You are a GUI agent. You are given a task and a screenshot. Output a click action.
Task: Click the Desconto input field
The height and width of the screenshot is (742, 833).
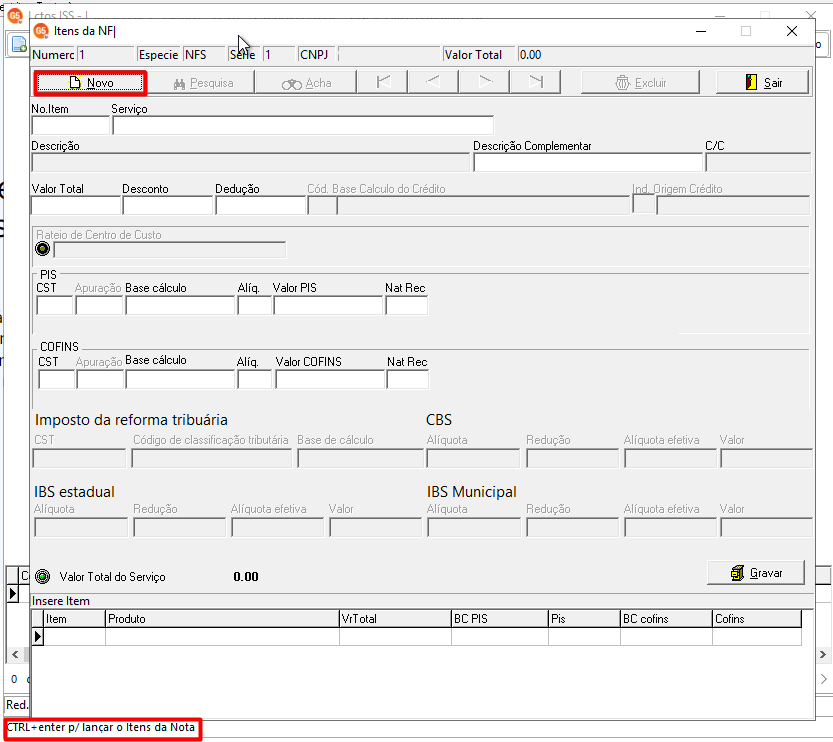coord(167,206)
